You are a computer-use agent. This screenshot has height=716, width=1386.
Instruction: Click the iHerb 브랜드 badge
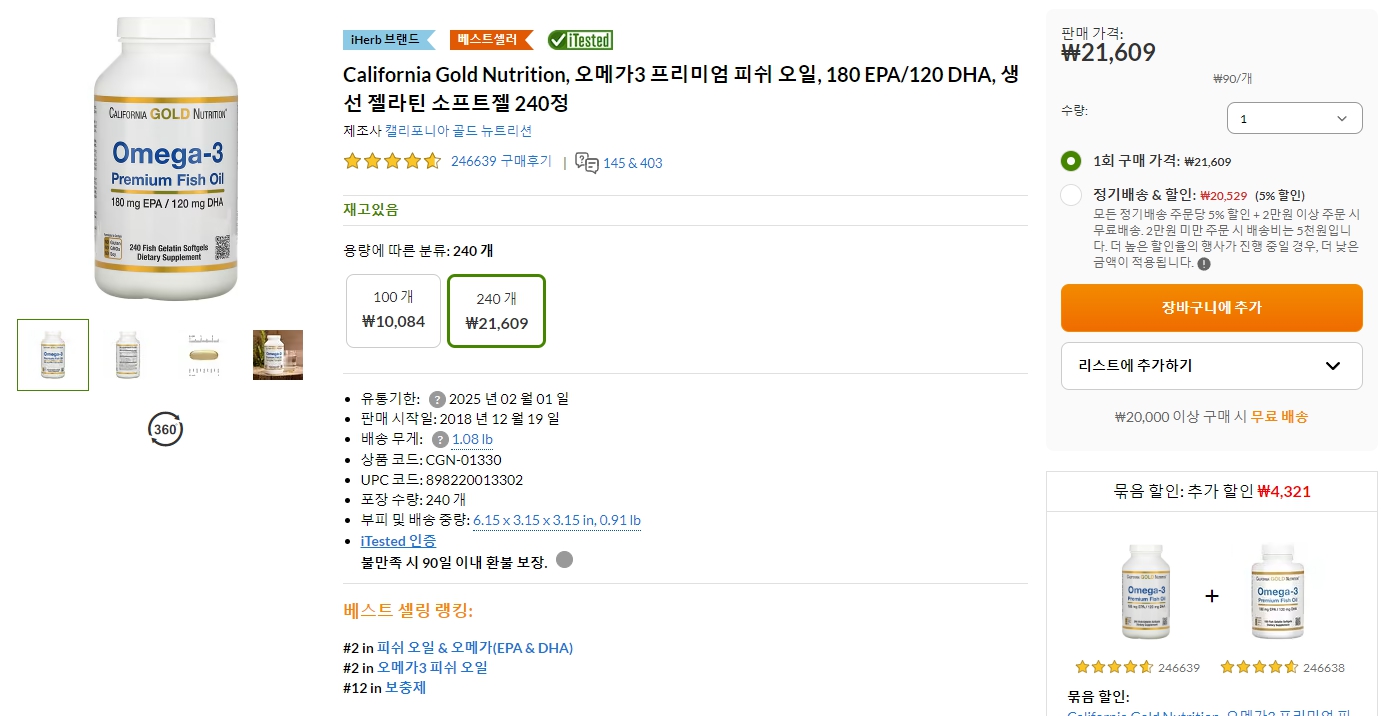click(x=383, y=40)
